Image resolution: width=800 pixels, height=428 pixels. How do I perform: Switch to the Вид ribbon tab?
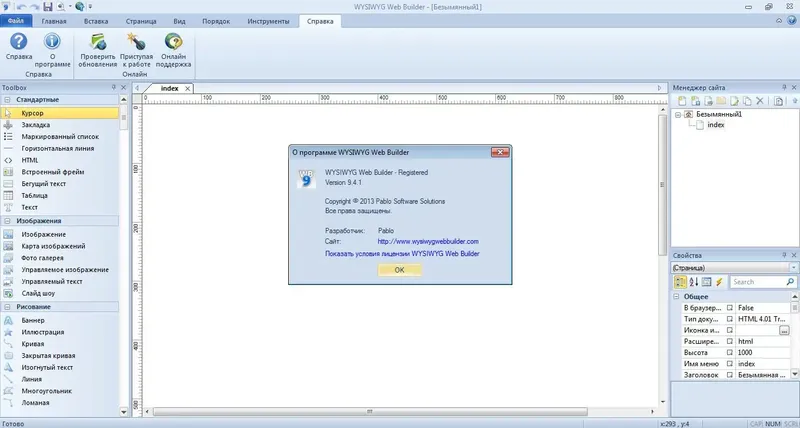click(179, 21)
